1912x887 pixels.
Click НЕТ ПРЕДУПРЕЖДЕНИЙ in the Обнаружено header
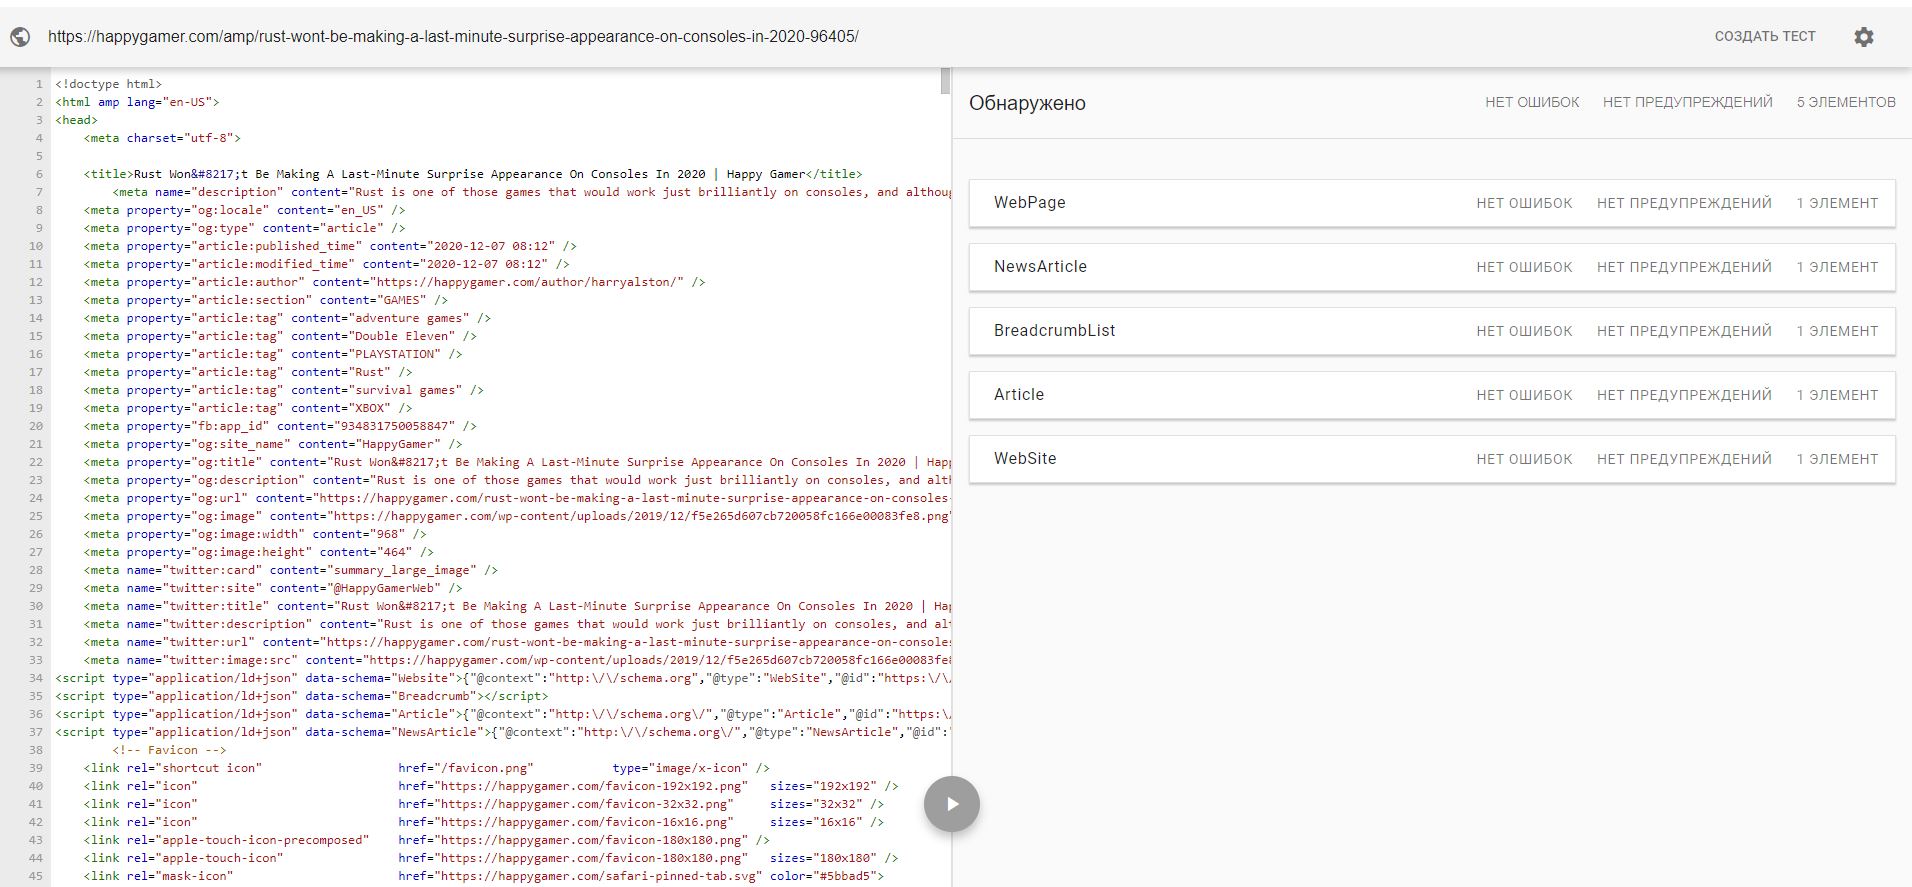coord(1687,102)
